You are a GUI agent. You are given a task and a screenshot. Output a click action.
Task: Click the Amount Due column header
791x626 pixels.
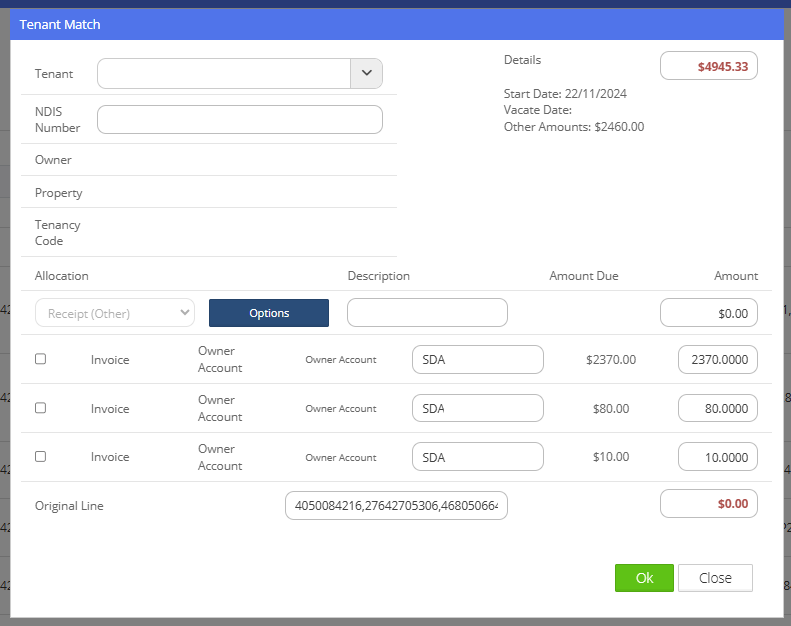pos(584,276)
